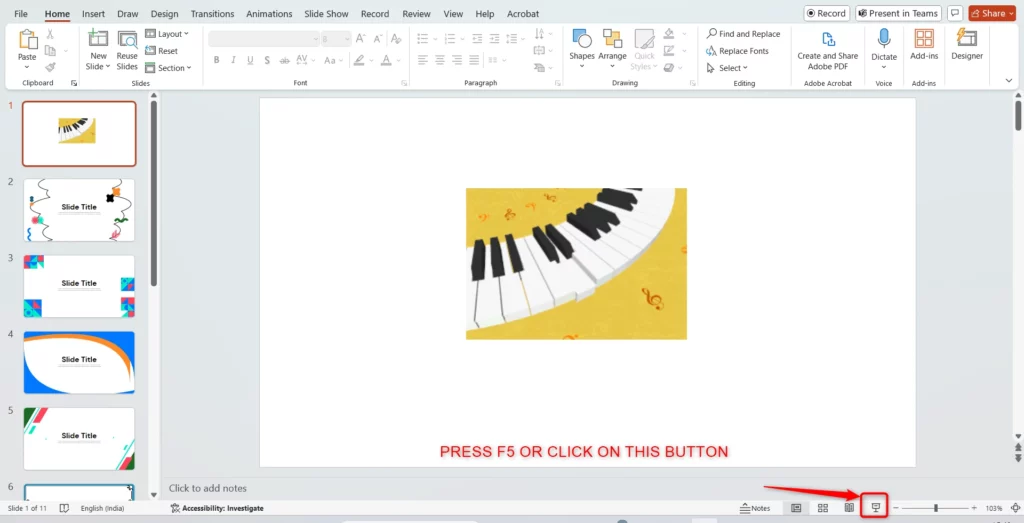Start slide show from status bar icon

click(x=875, y=508)
